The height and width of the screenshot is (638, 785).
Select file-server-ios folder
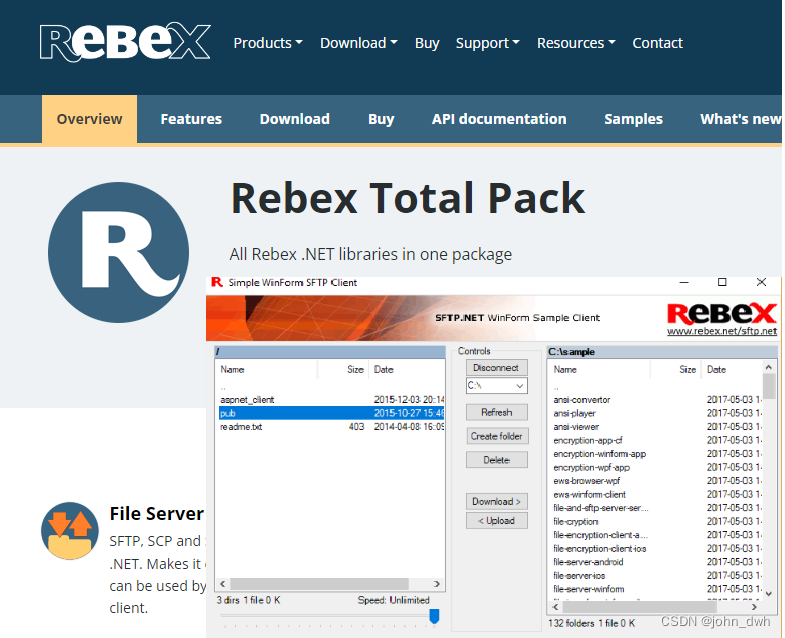[x=579, y=575]
